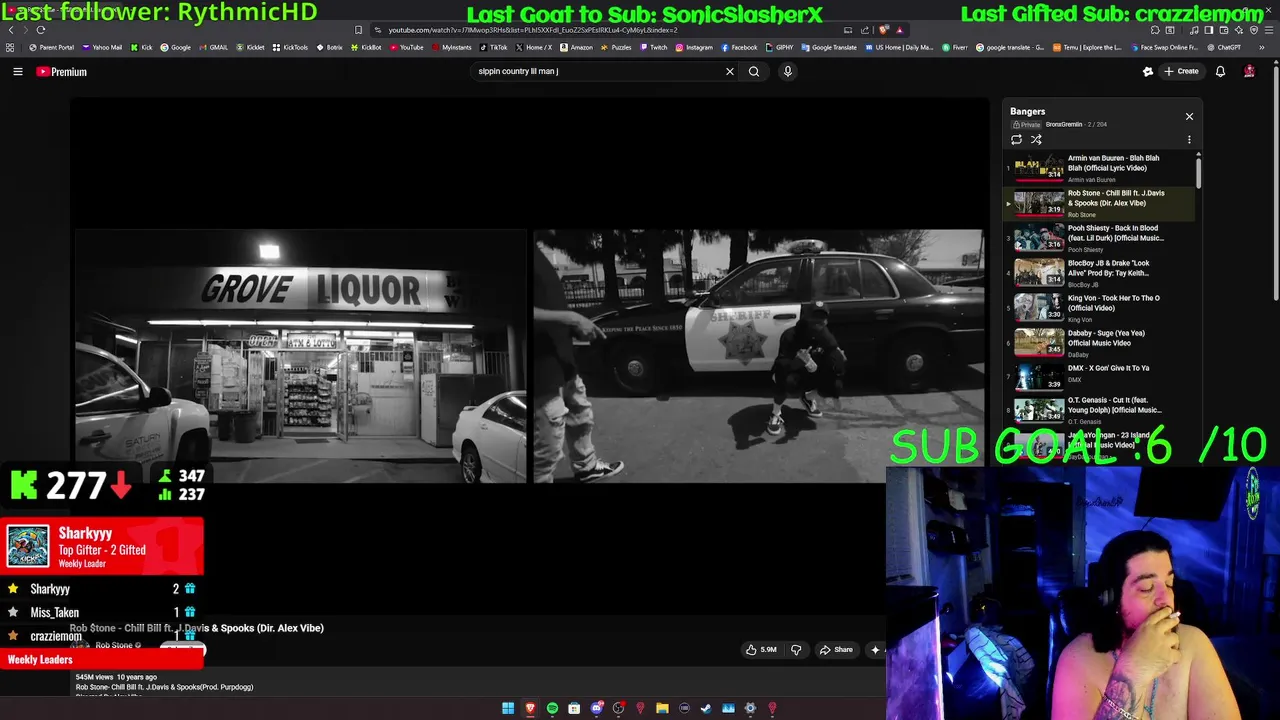Open ChatGPT bookmark

1224,47
